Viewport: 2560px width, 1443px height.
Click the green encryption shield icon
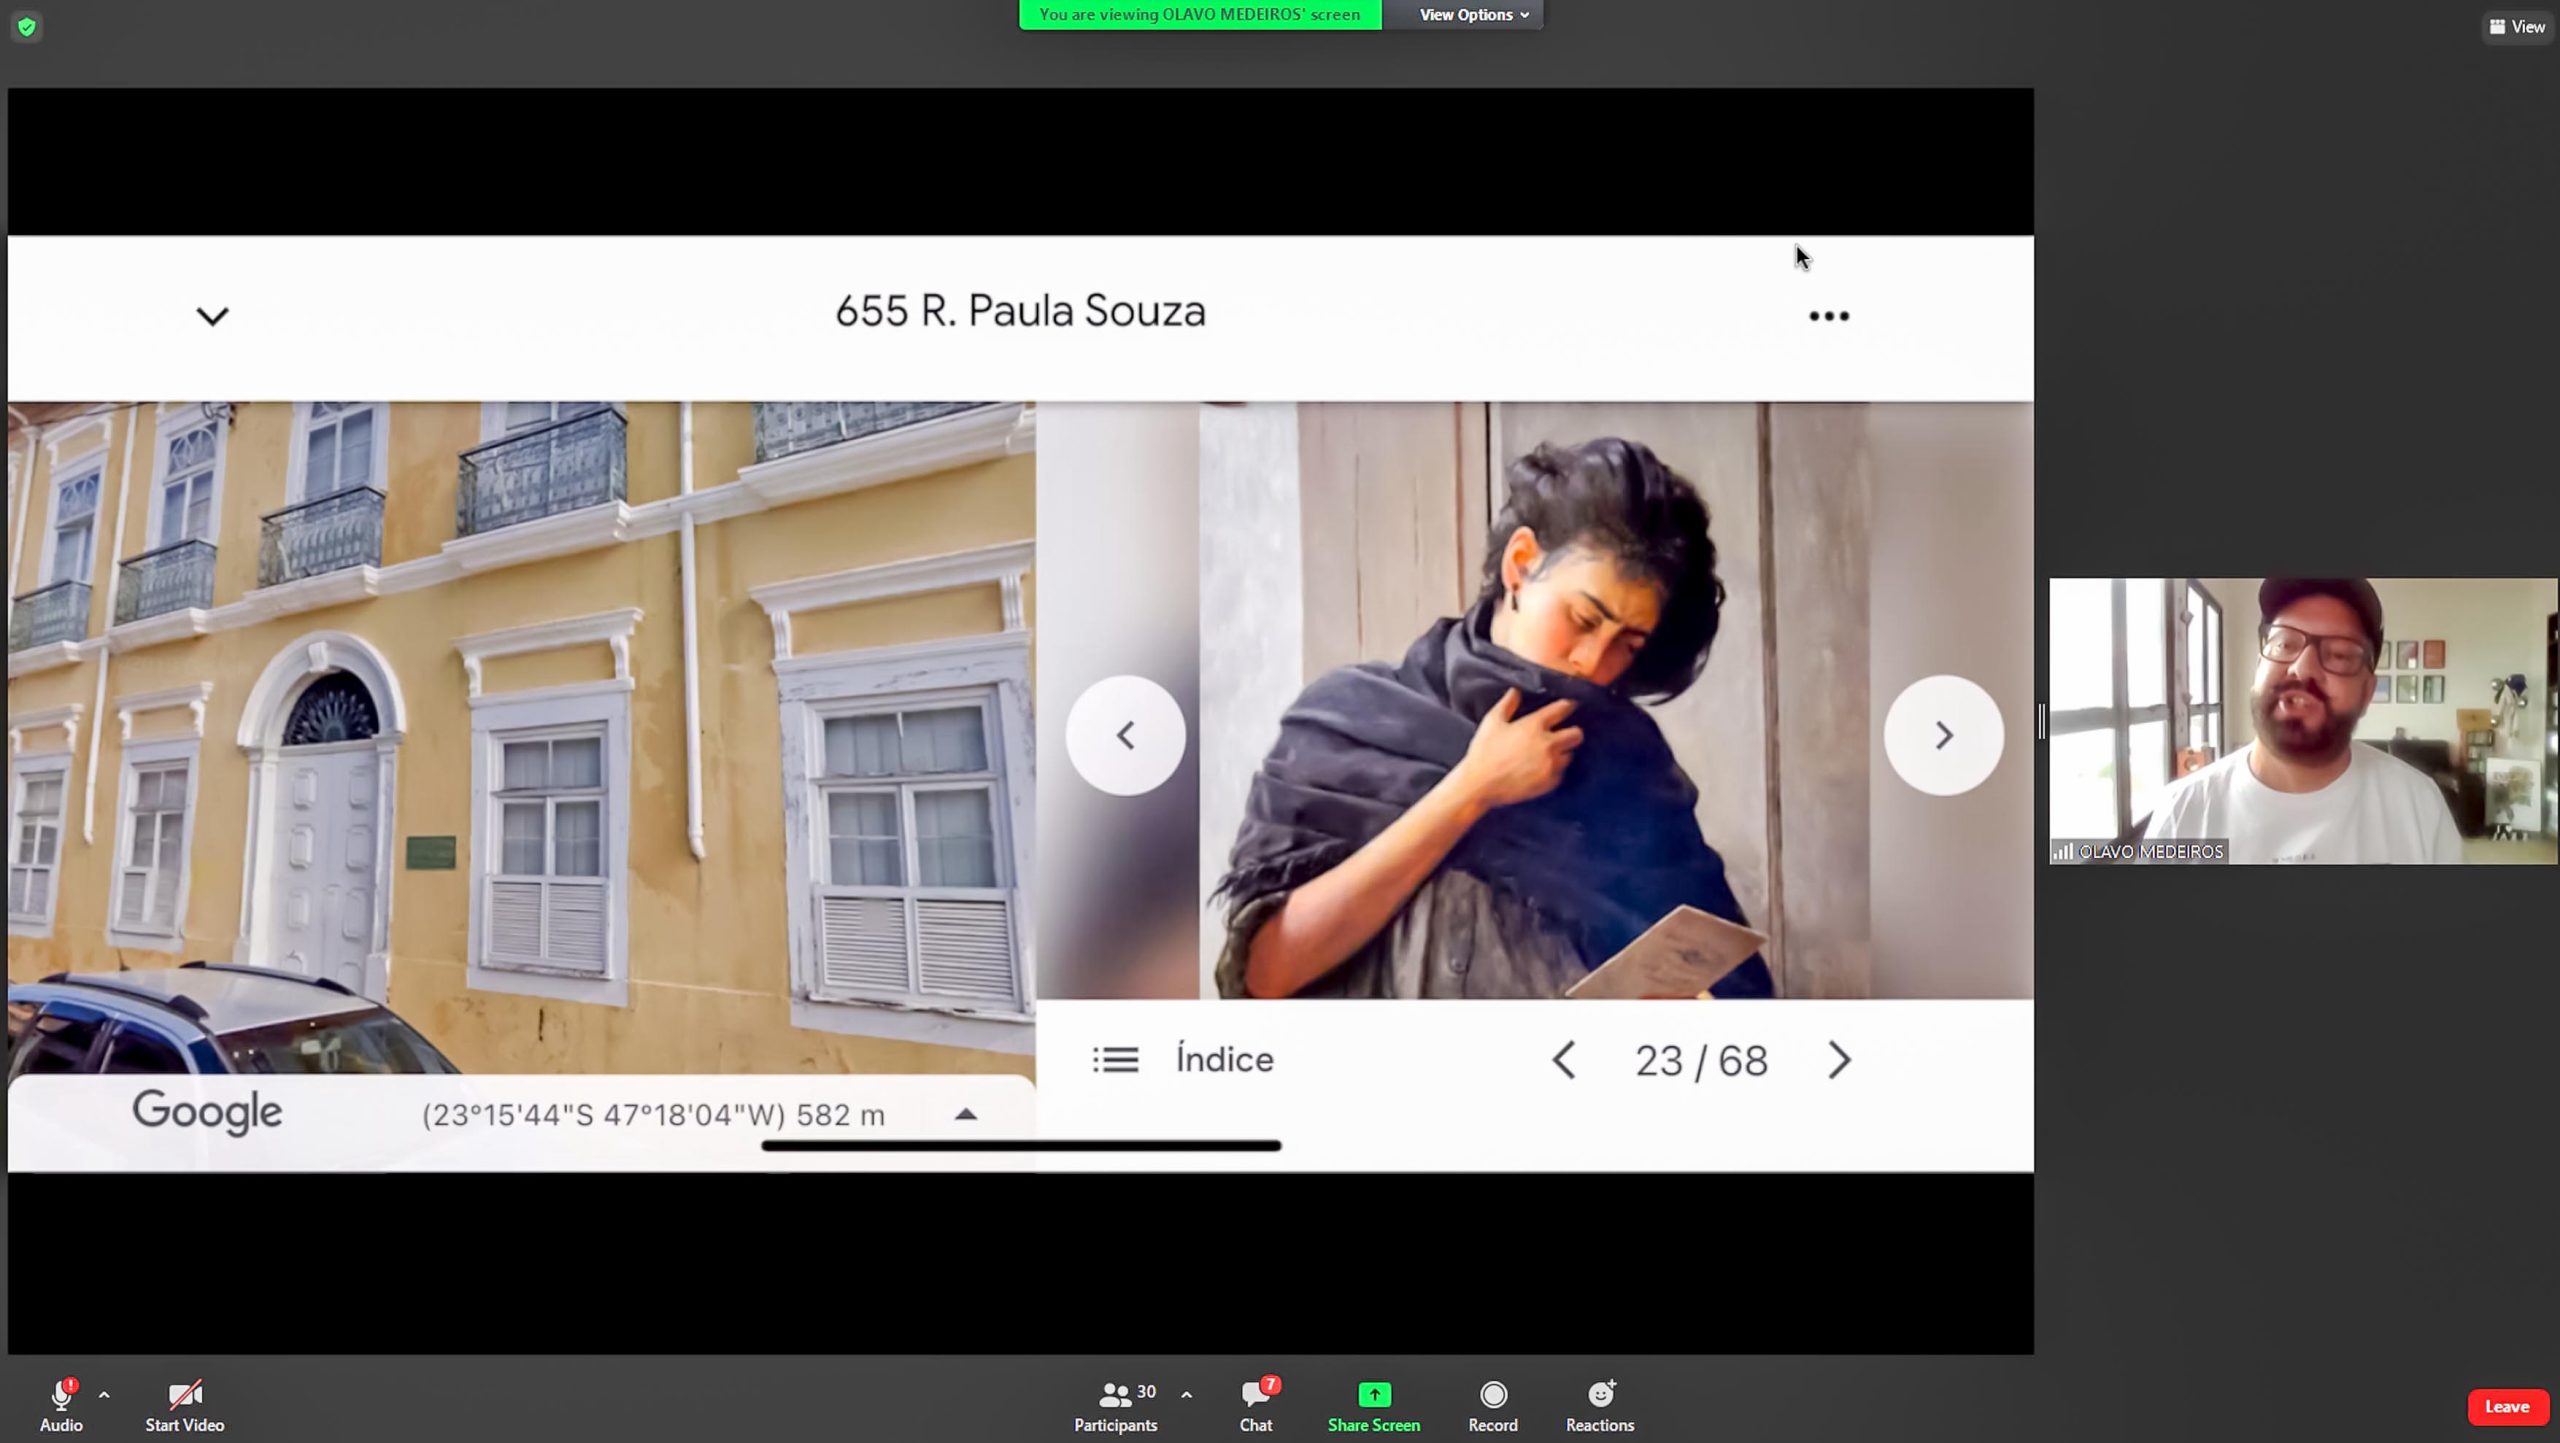27,27
